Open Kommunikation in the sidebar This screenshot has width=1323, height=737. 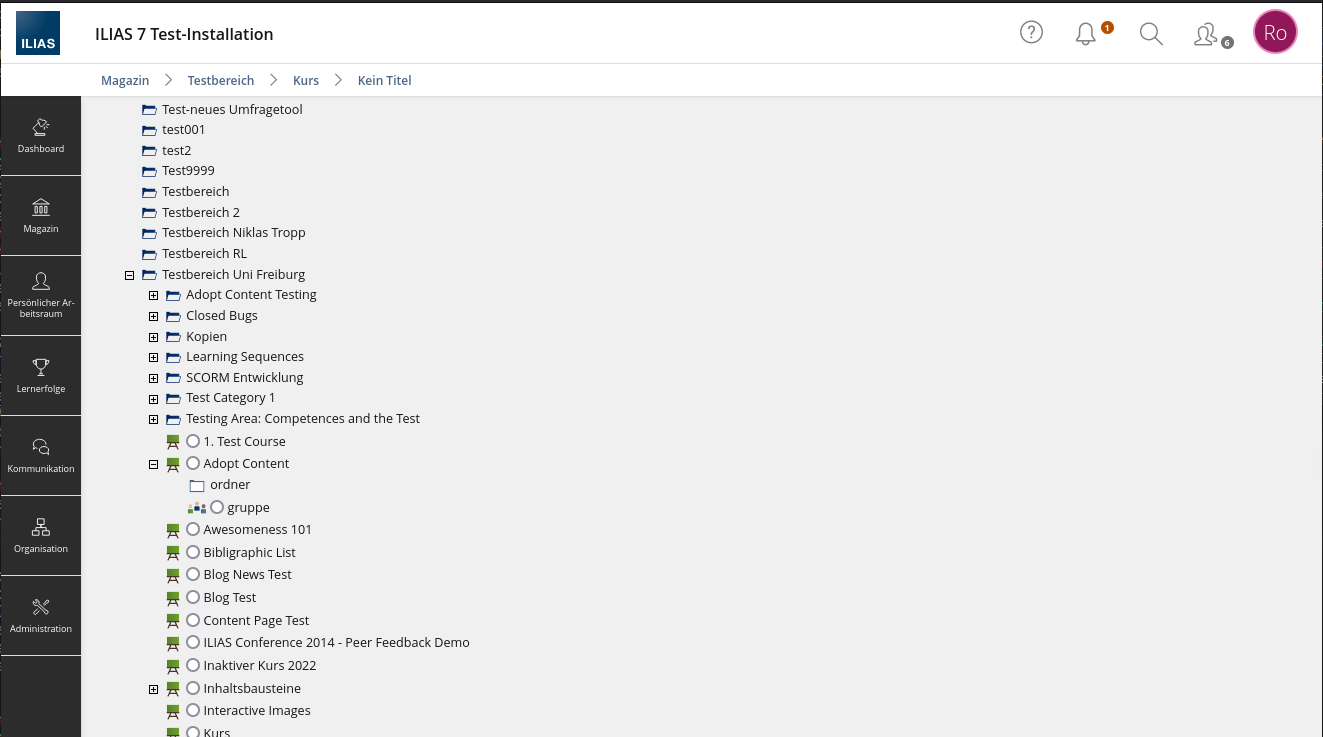[x=41, y=456]
